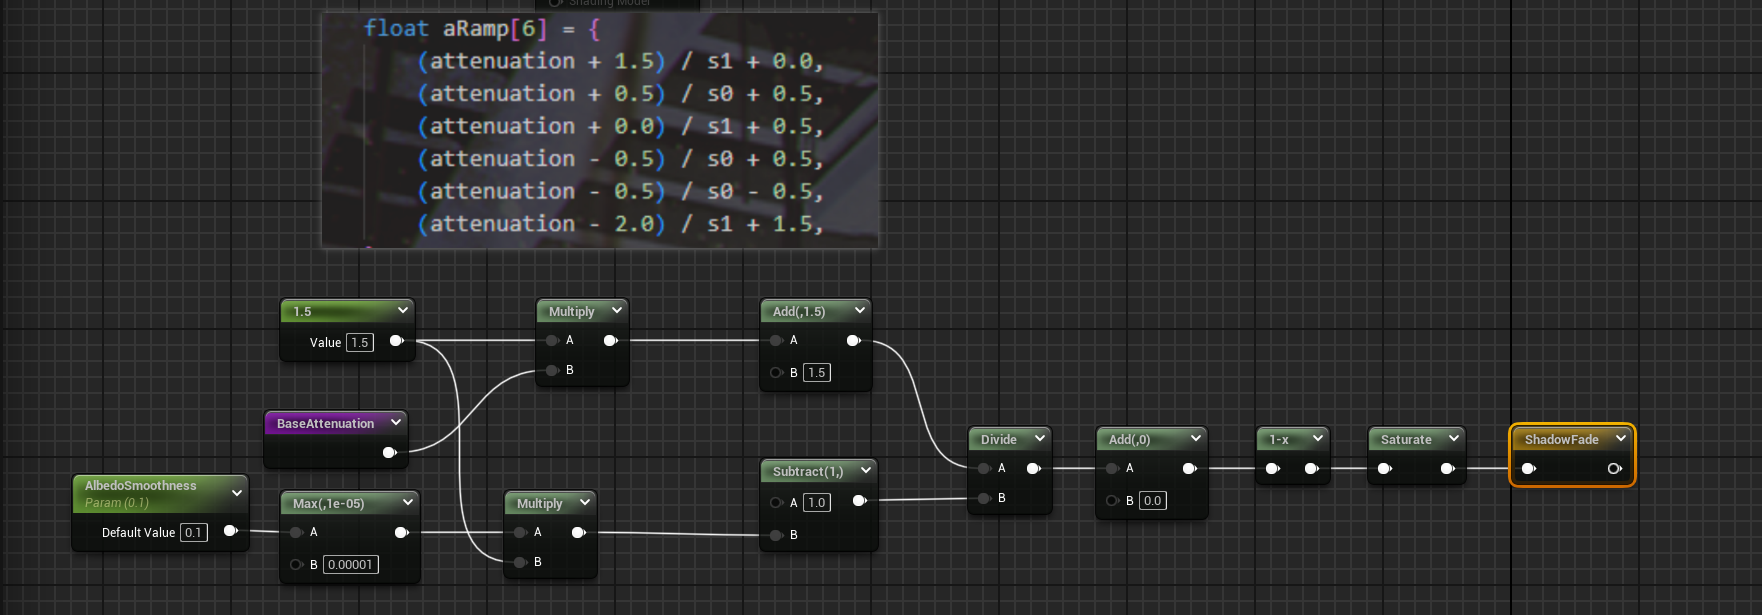Click the Add(,1.5) node's output pin
The image size is (1762, 615).
click(x=853, y=341)
